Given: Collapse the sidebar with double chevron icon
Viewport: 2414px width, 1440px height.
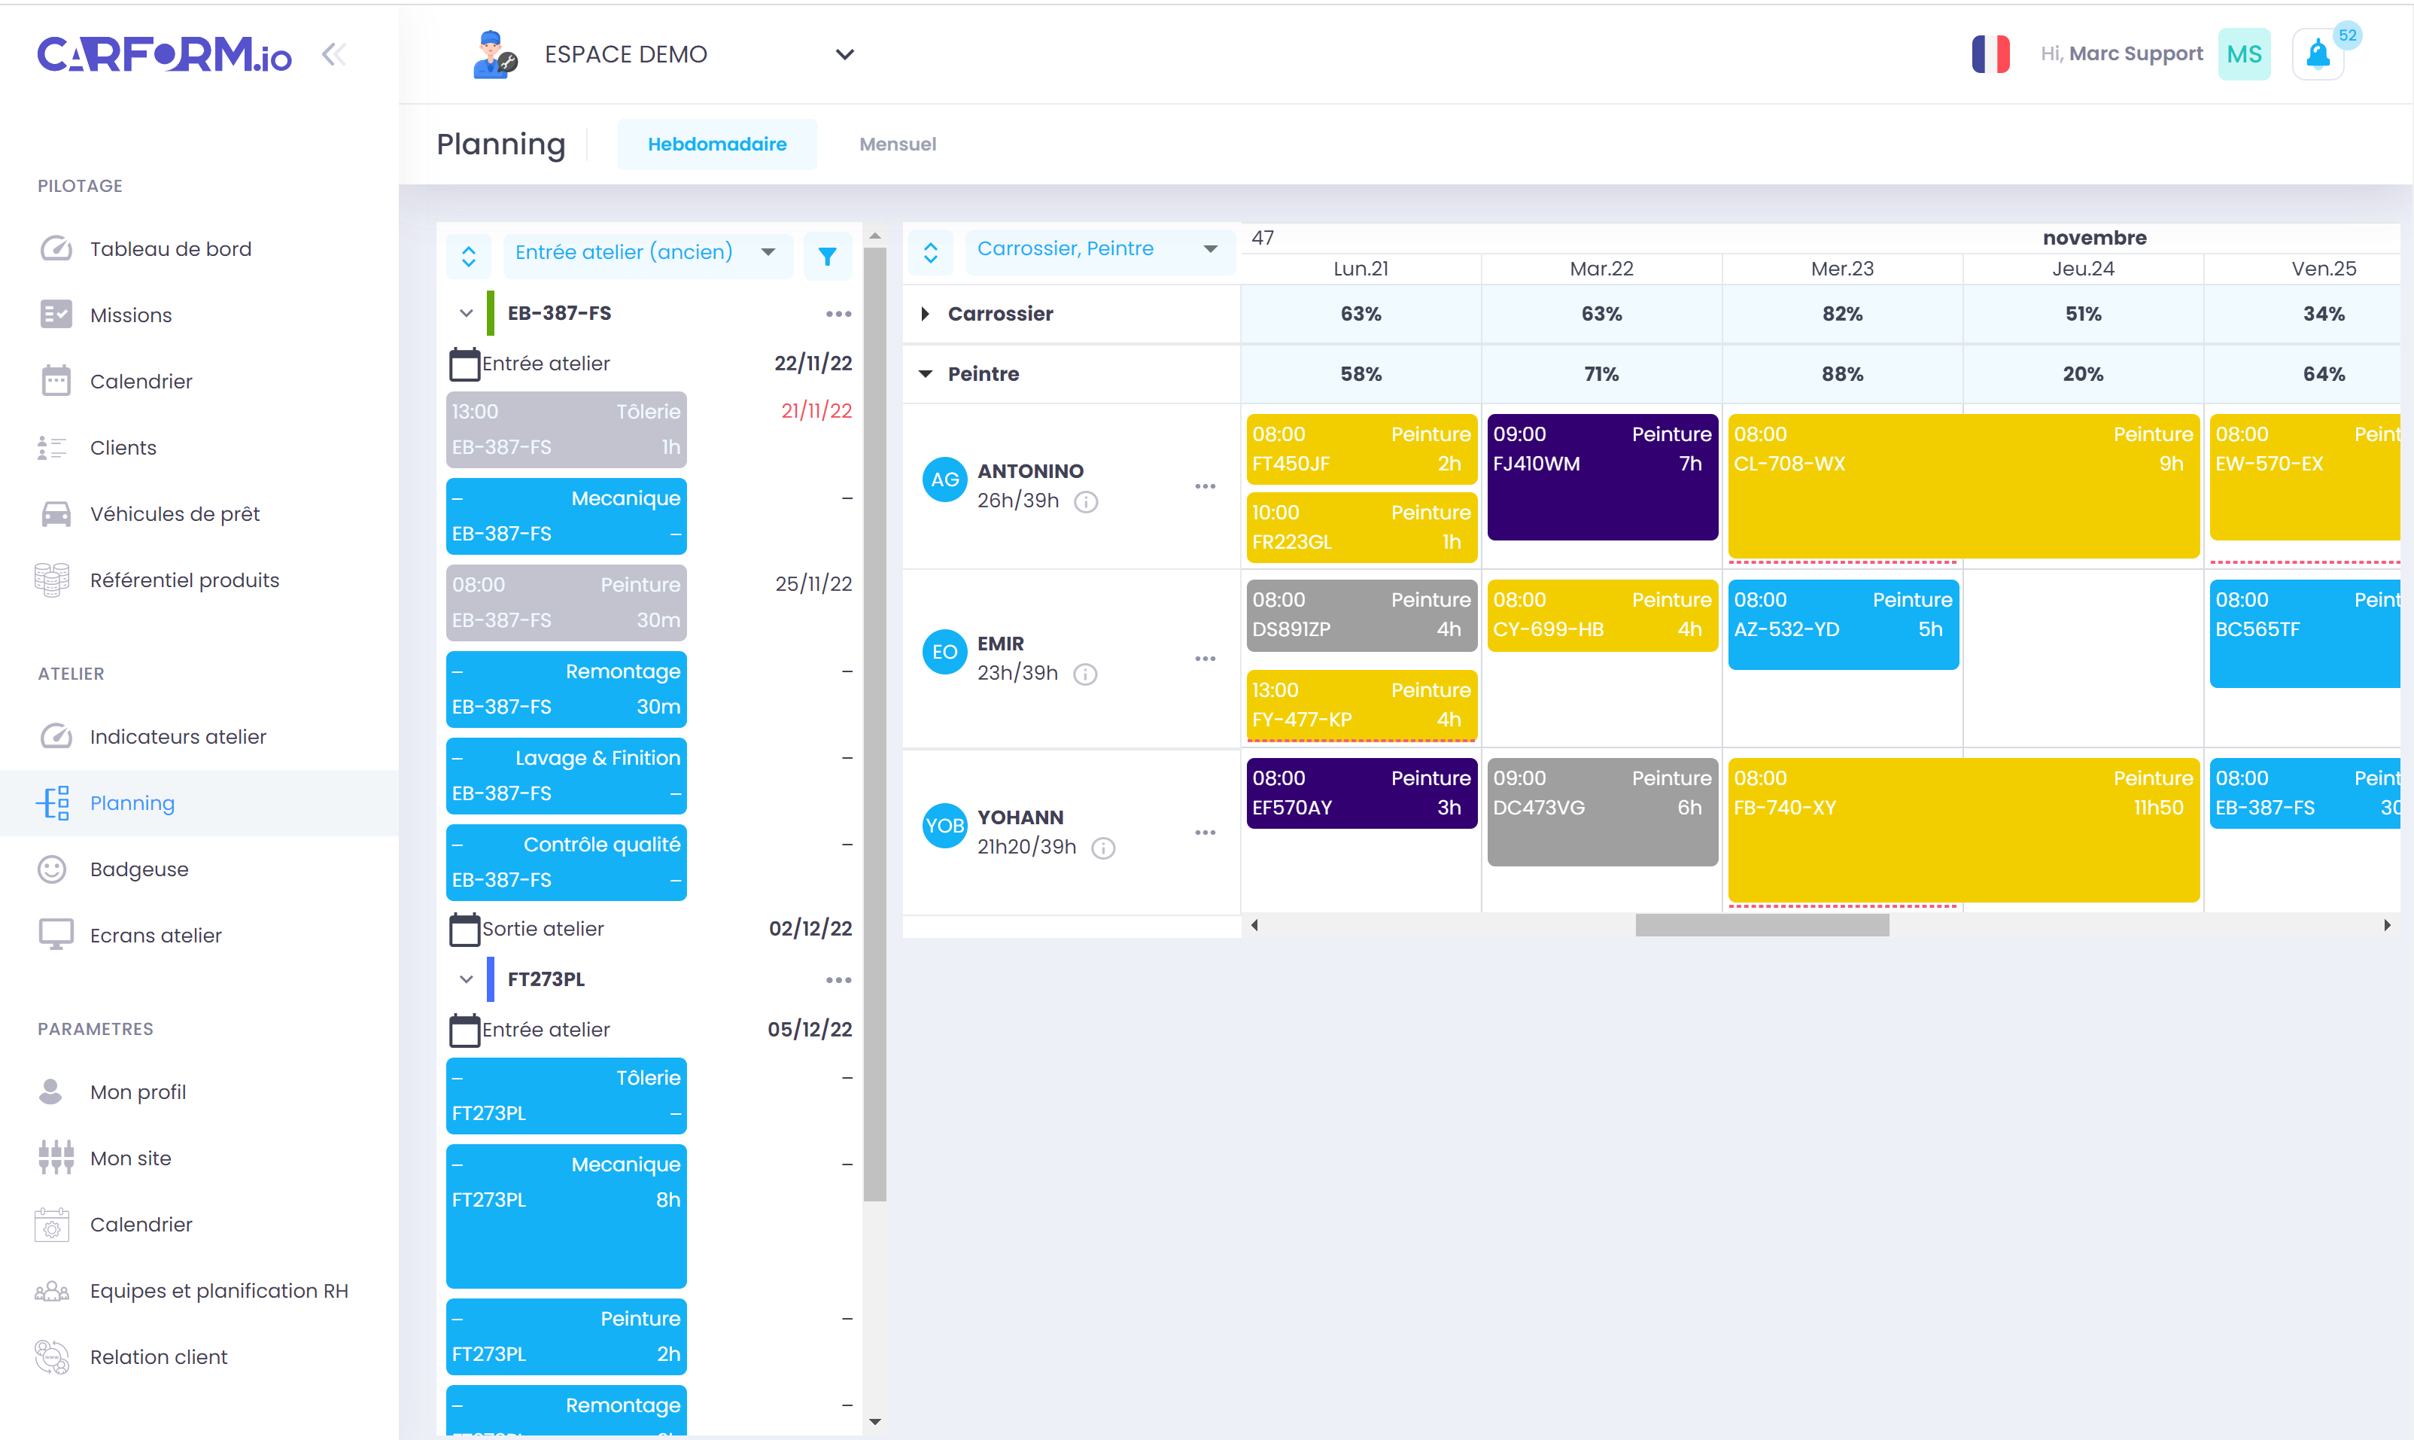Looking at the screenshot, I should pos(334,54).
